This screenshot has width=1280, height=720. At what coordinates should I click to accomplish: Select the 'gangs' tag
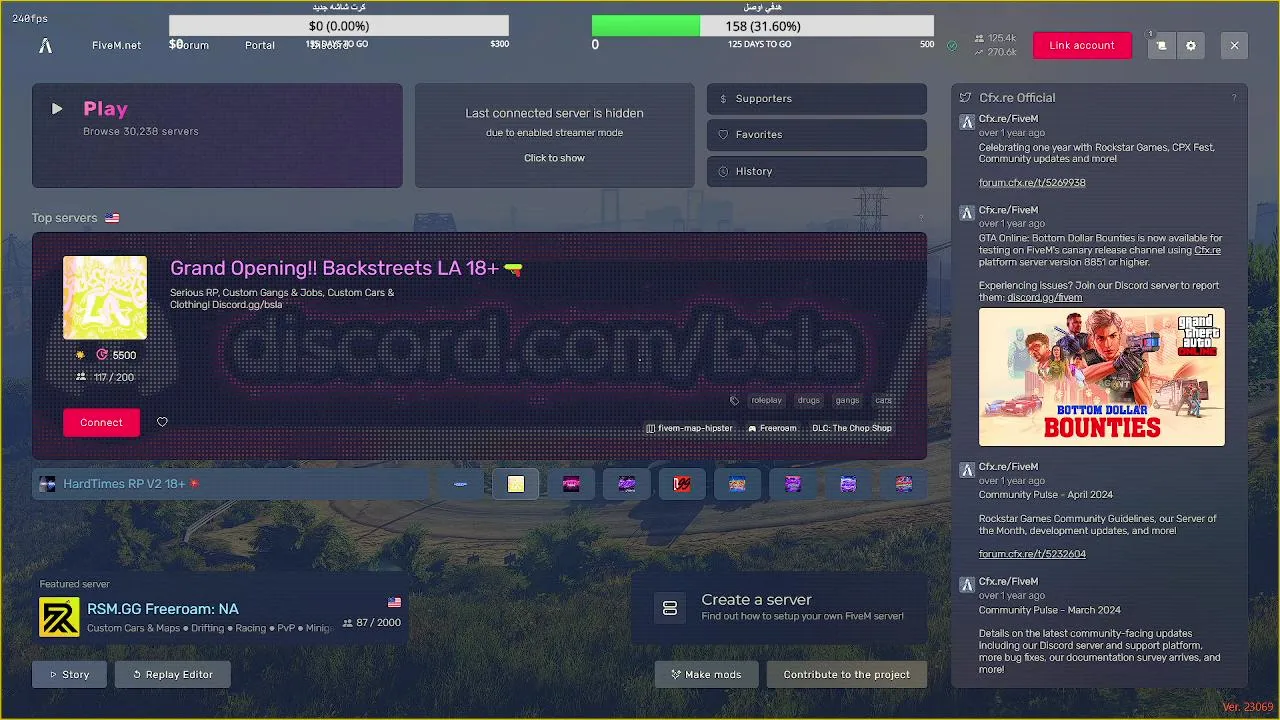click(848, 400)
